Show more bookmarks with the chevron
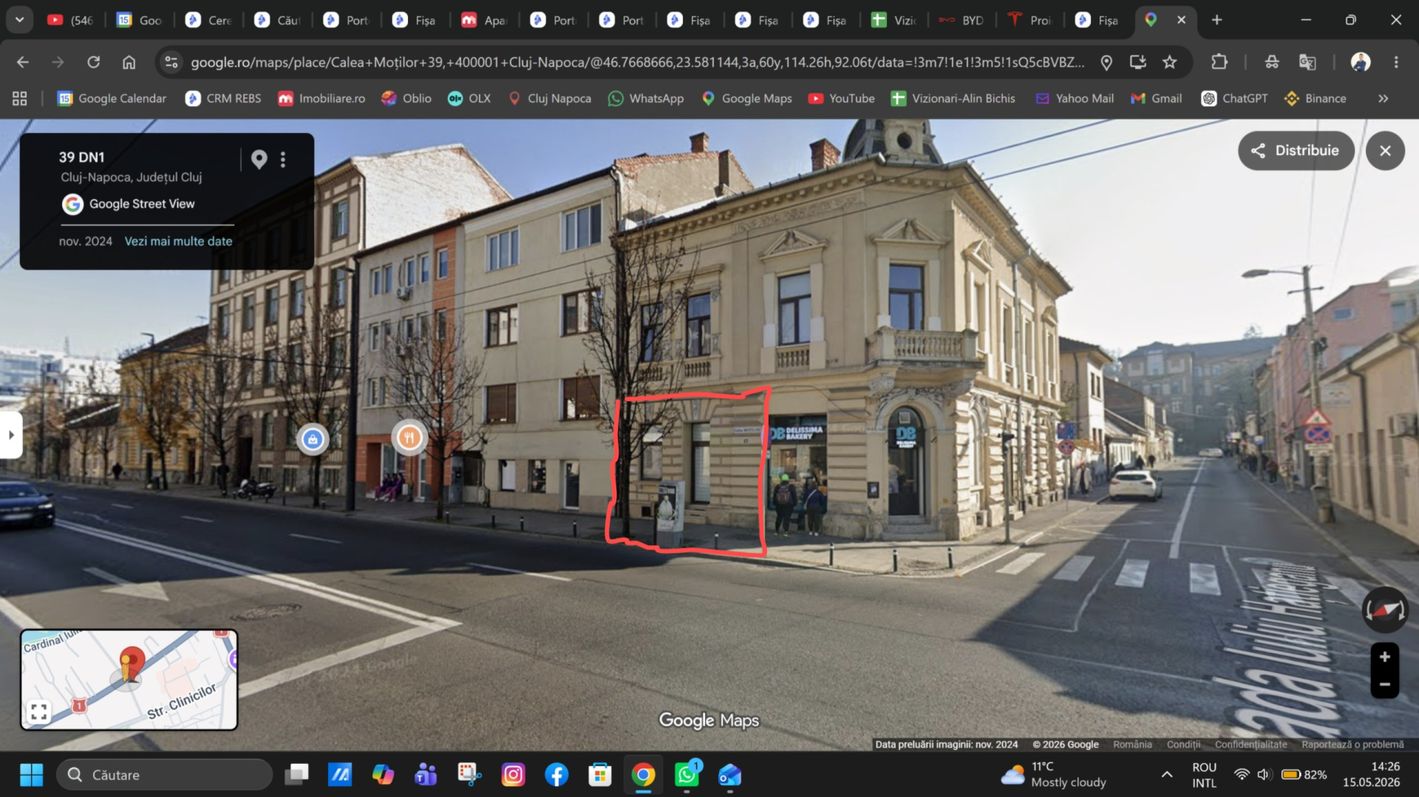1419x797 pixels. 1383,98
